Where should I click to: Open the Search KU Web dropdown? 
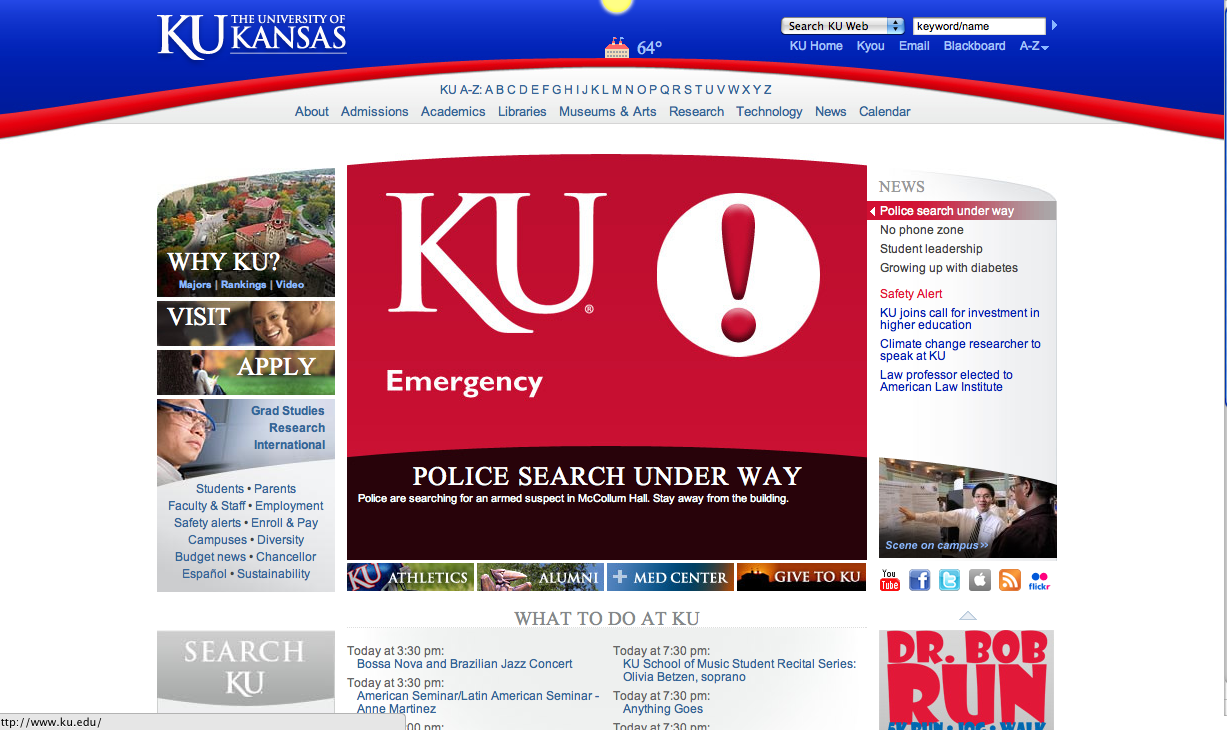pos(842,26)
